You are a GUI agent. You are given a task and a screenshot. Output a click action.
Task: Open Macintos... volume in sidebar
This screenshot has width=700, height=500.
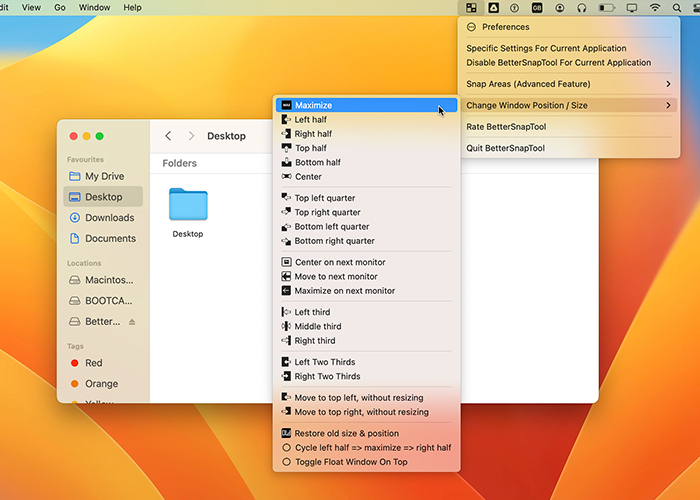103,280
